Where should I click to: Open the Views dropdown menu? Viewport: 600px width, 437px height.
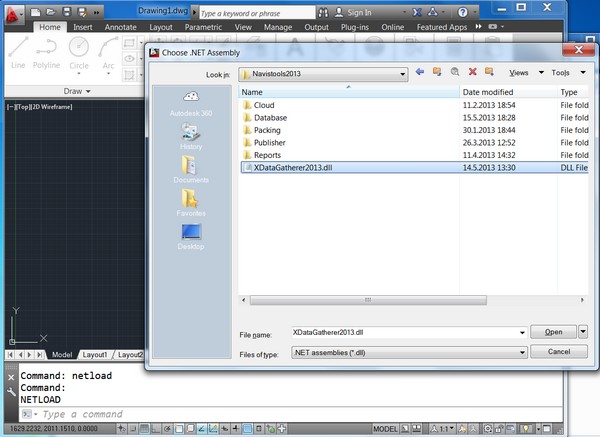525,73
